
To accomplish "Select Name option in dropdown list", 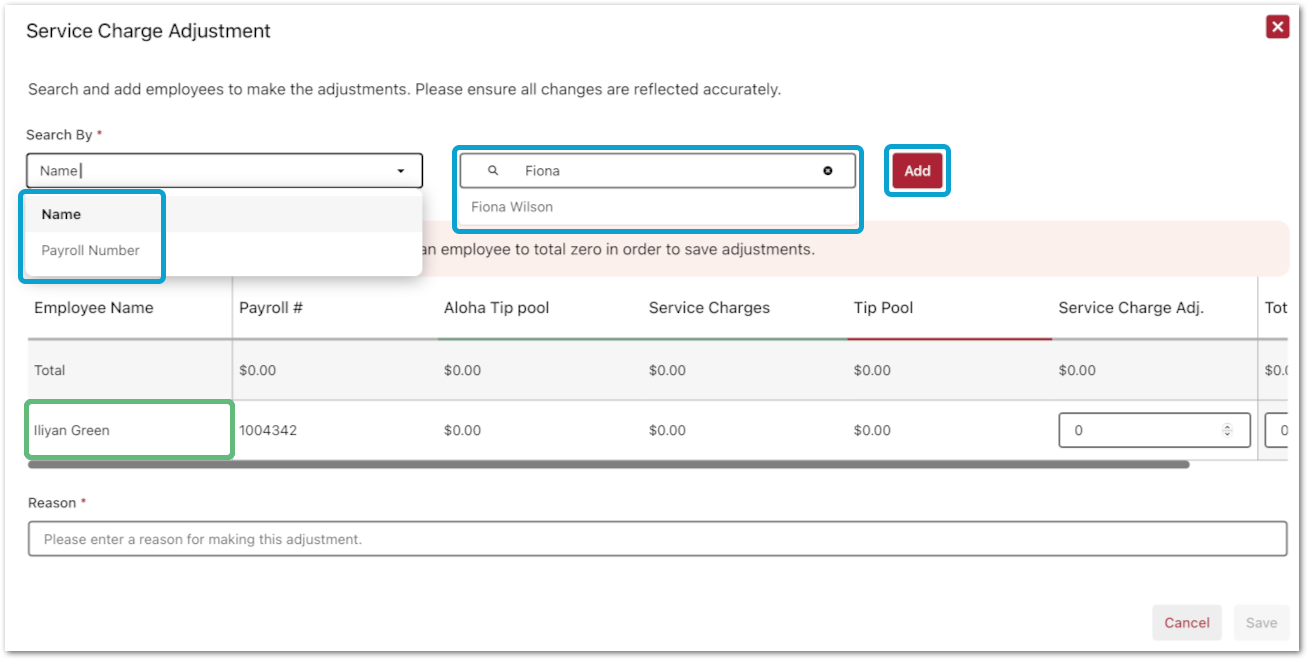I will [x=61, y=214].
